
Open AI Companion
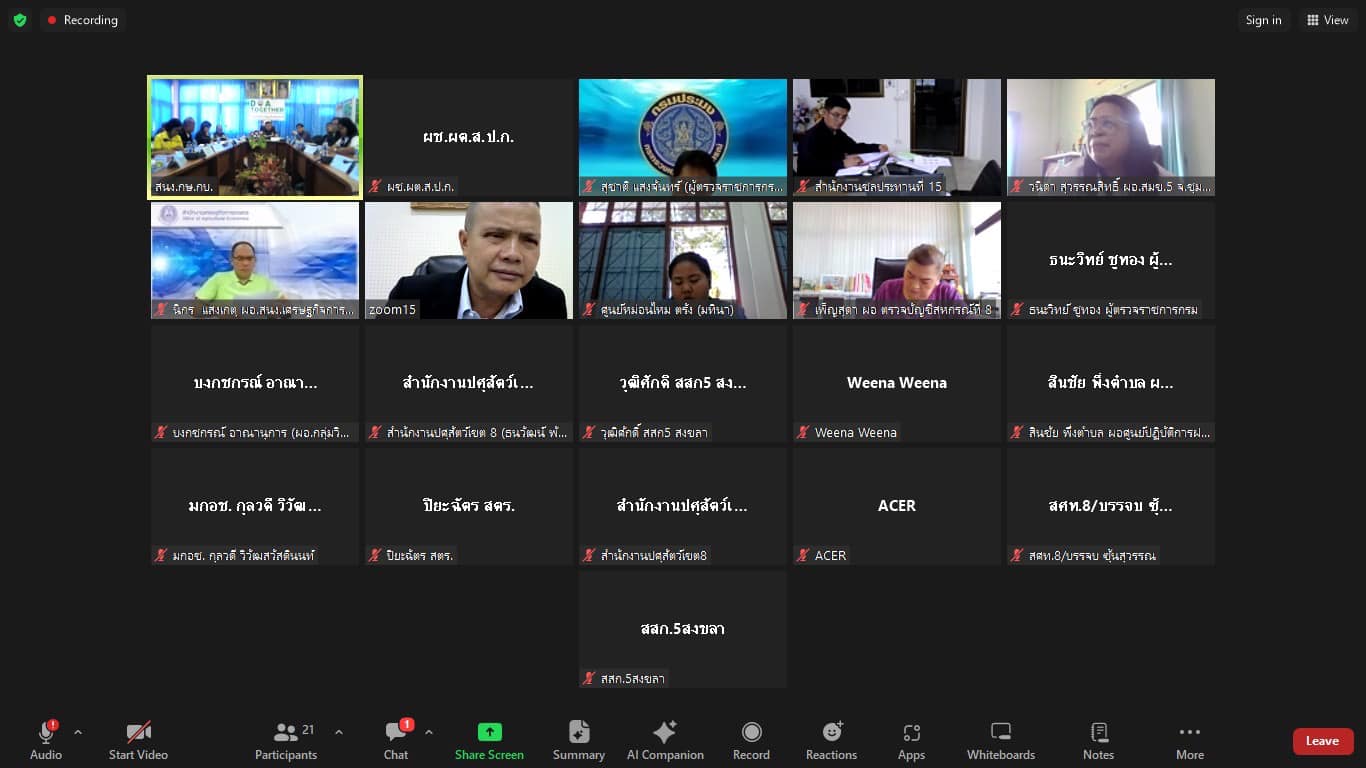click(x=665, y=741)
